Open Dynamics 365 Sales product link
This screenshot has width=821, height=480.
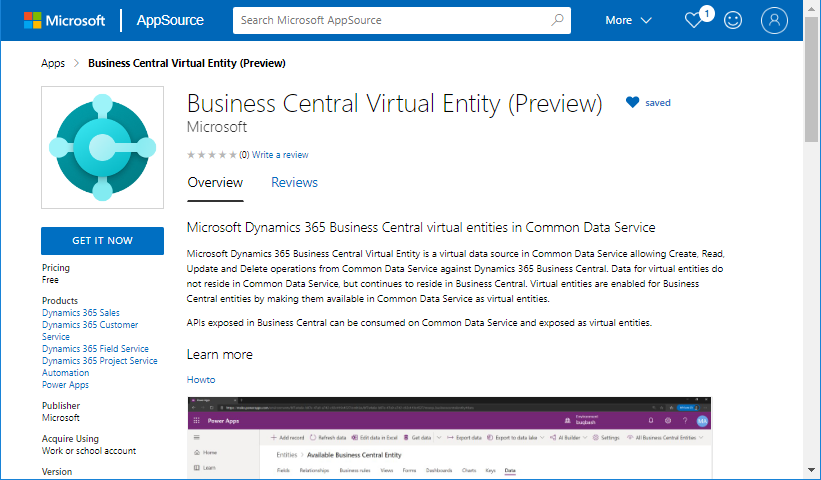[x=81, y=313]
